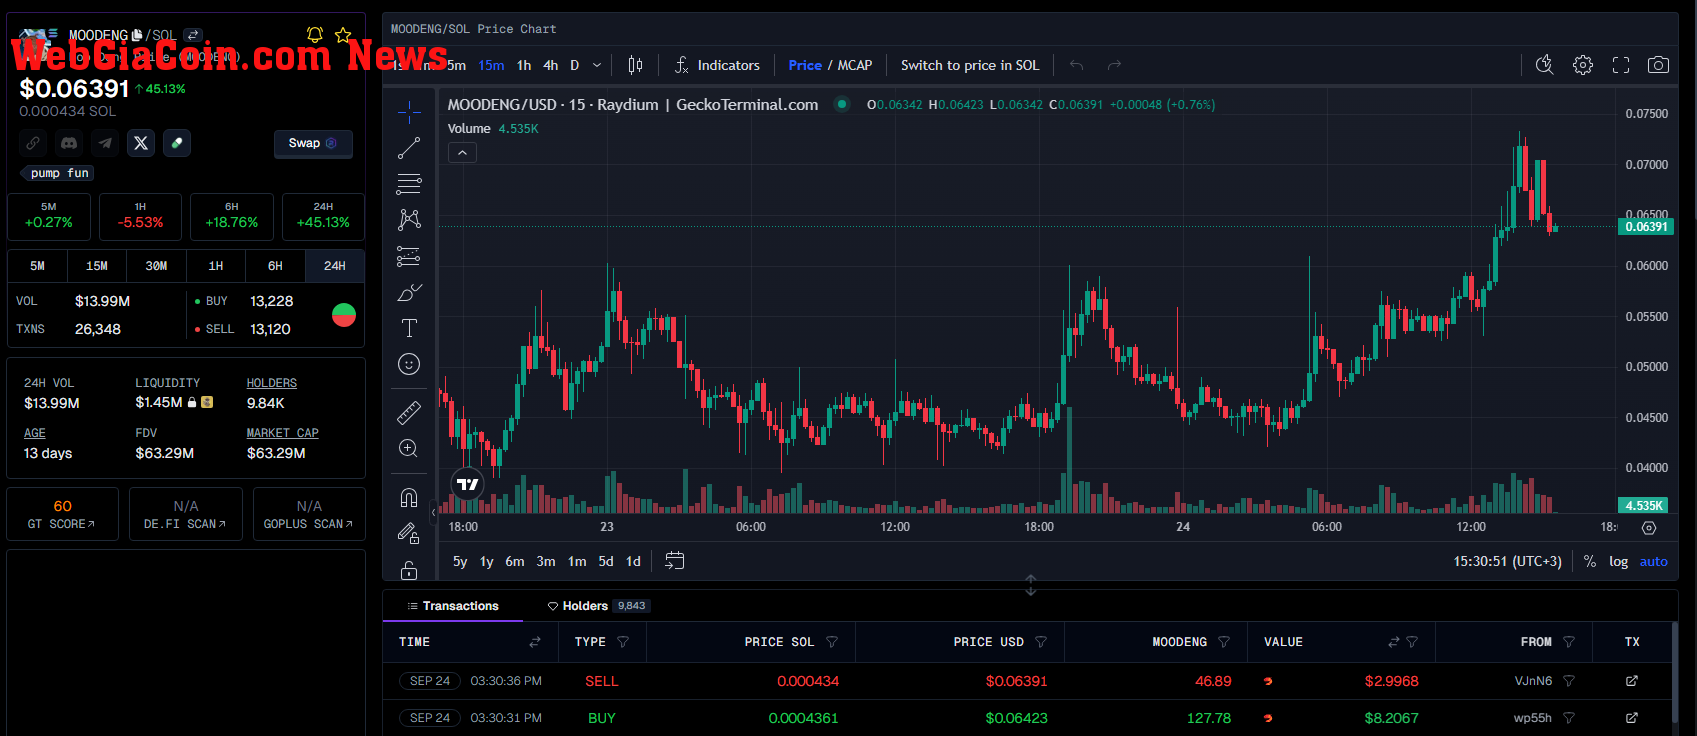Viewport: 1697px width, 736px height.
Task: Set chart interval to D
Action: [575, 65]
